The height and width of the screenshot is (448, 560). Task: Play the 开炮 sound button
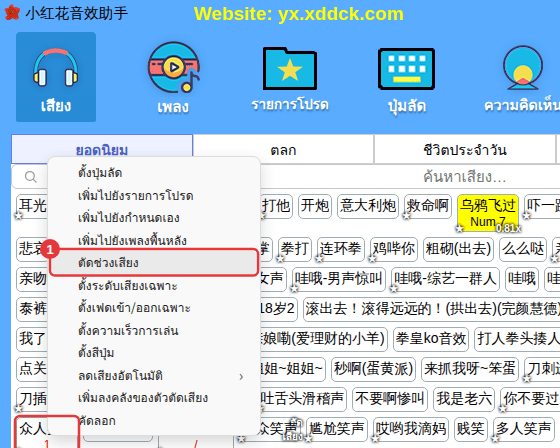315,206
